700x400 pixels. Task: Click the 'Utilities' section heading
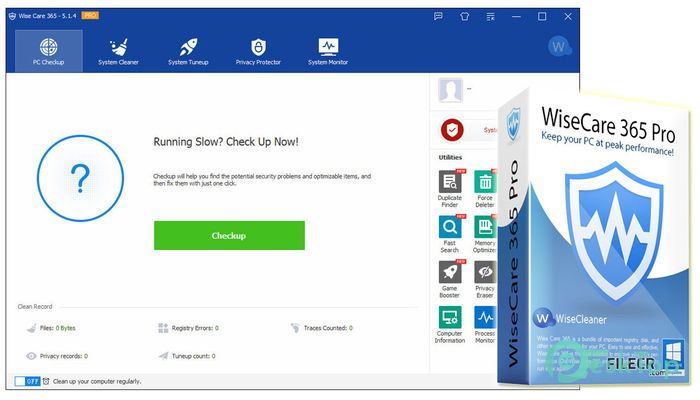pyautogui.click(x=450, y=157)
